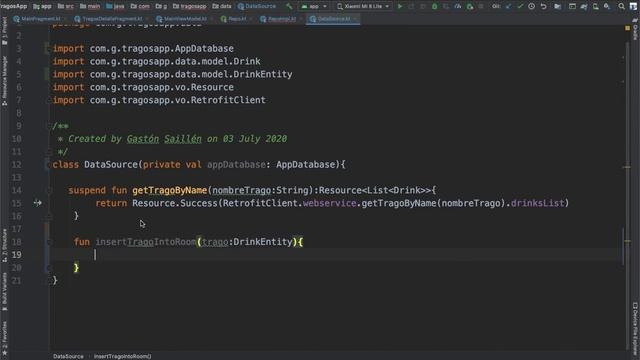Click the green Run app button
640x360 pixels.
(400, 6)
